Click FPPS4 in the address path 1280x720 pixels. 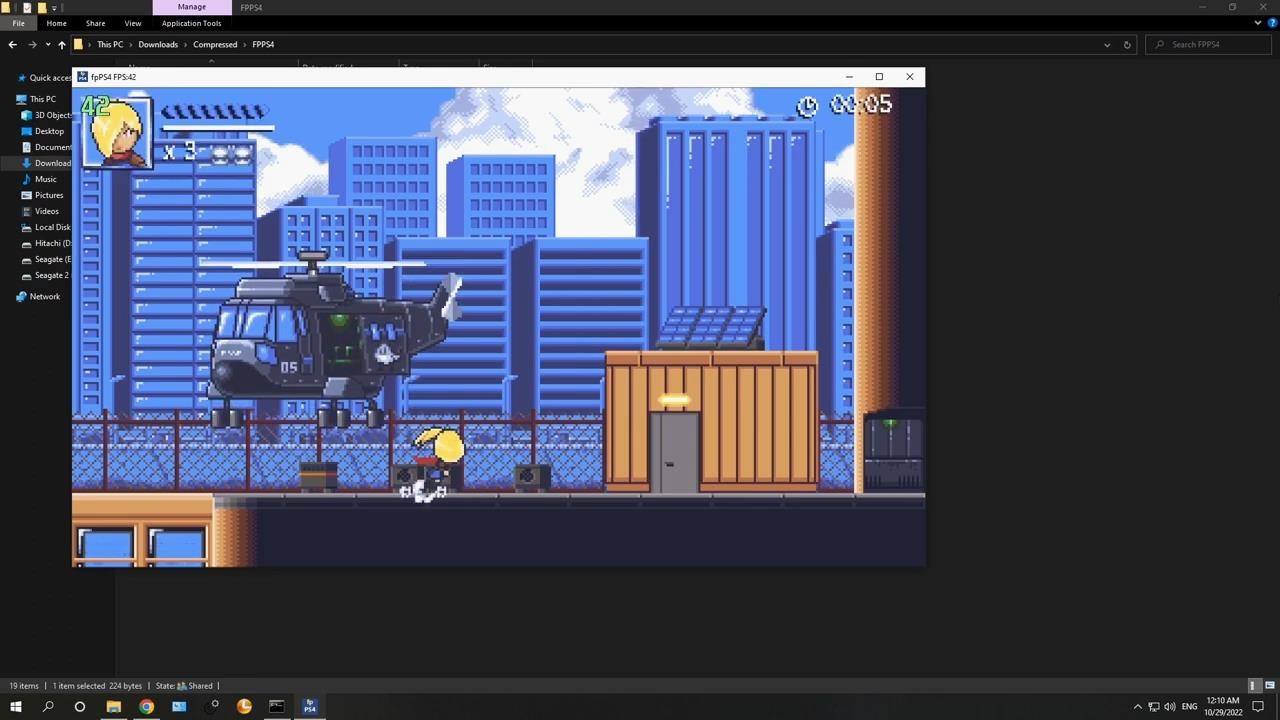(263, 44)
